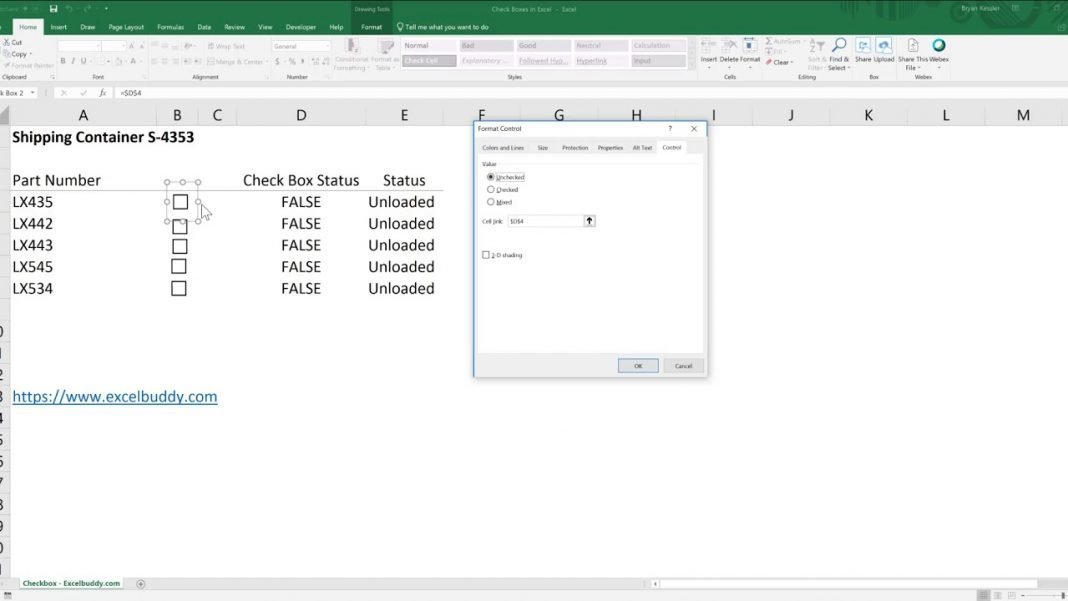Image resolution: width=1068 pixels, height=601 pixels.
Task: Click the OK button
Action: 638,366
